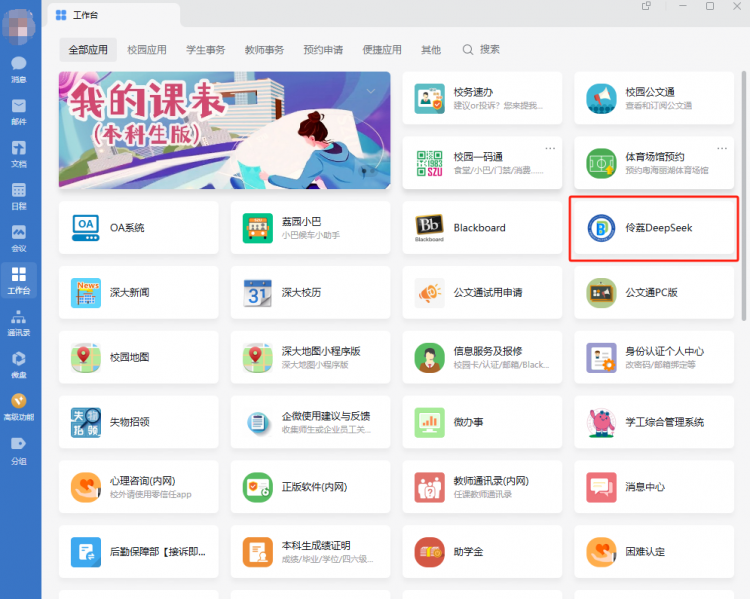Open 公文通试用申请 app

pyautogui.click(x=482, y=292)
